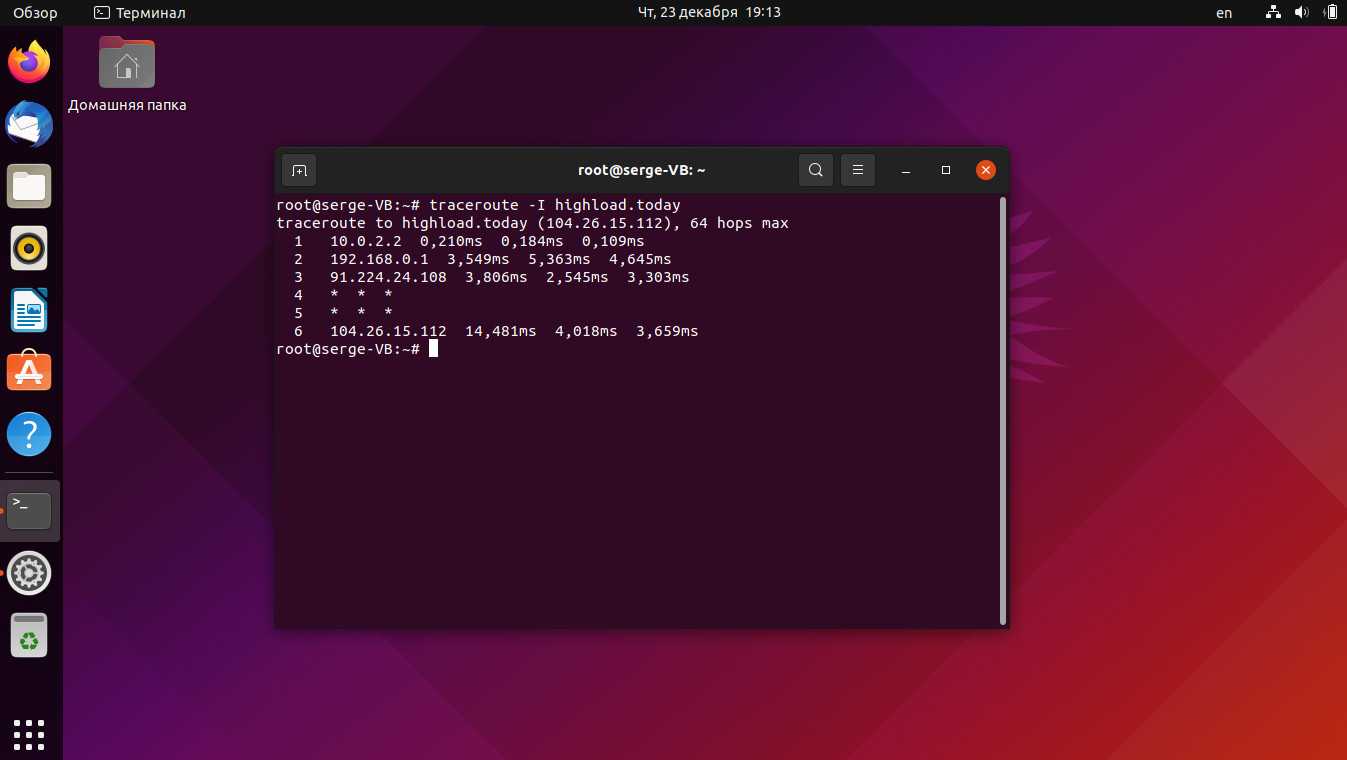
Task: Open the Files manager in dock
Action: pyautogui.click(x=30, y=186)
